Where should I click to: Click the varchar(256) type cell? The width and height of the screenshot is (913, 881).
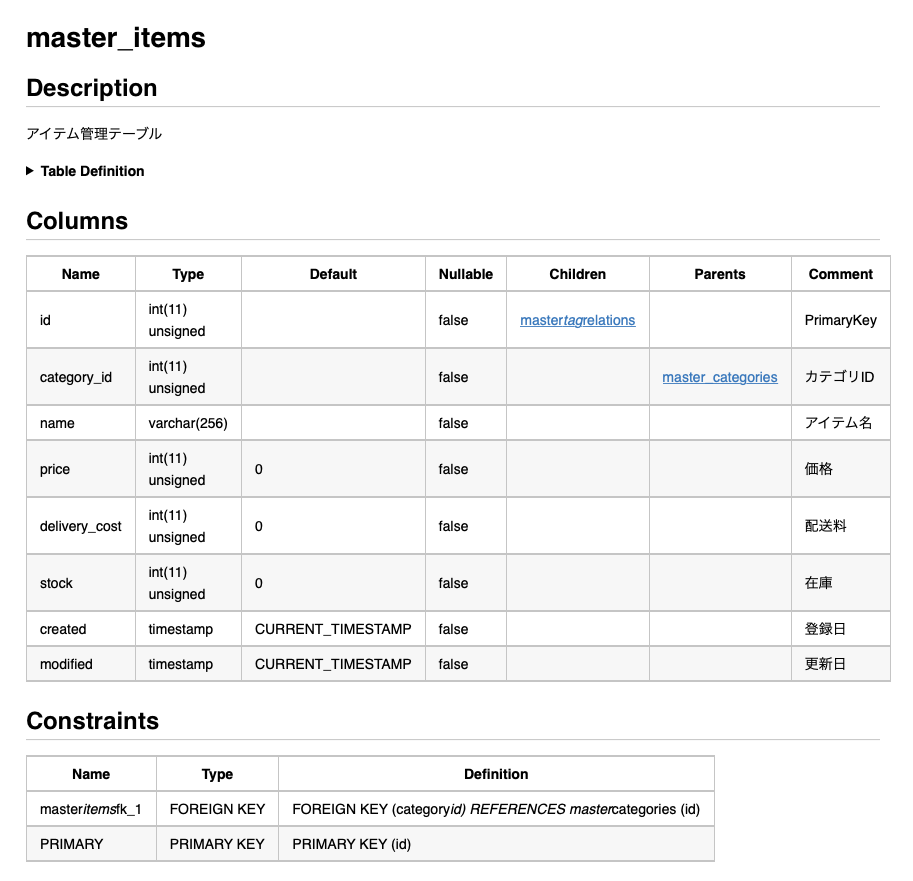coord(188,423)
